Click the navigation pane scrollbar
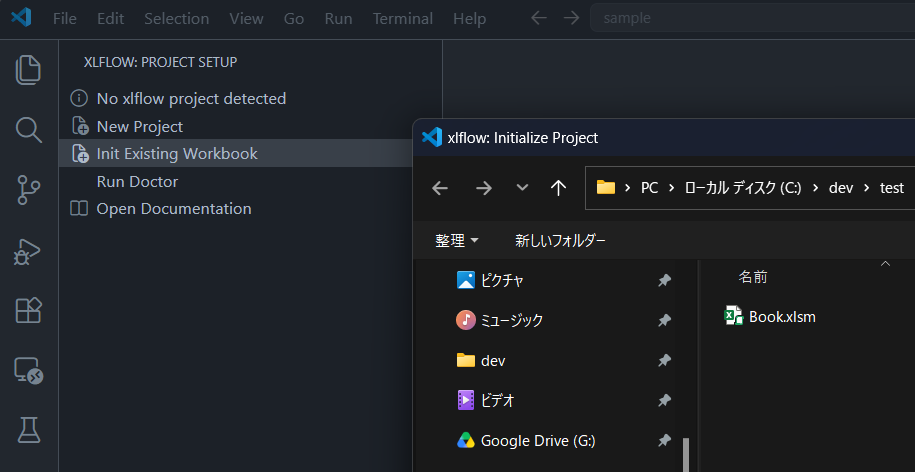The height and width of the screenshot is (472, 915). click(686, 455)
